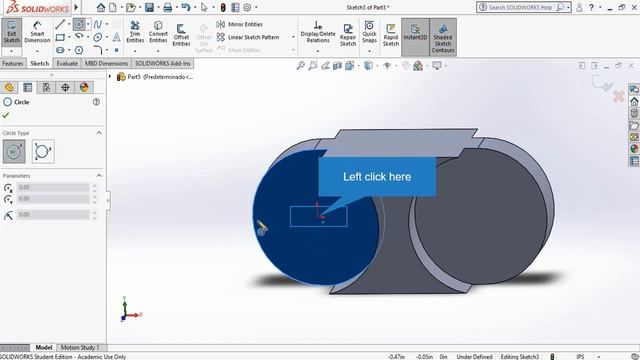This screenshot has height=360, width=640.
Task: Click the Open file icon
Action: pyautogui.click(x=130, y=7)
